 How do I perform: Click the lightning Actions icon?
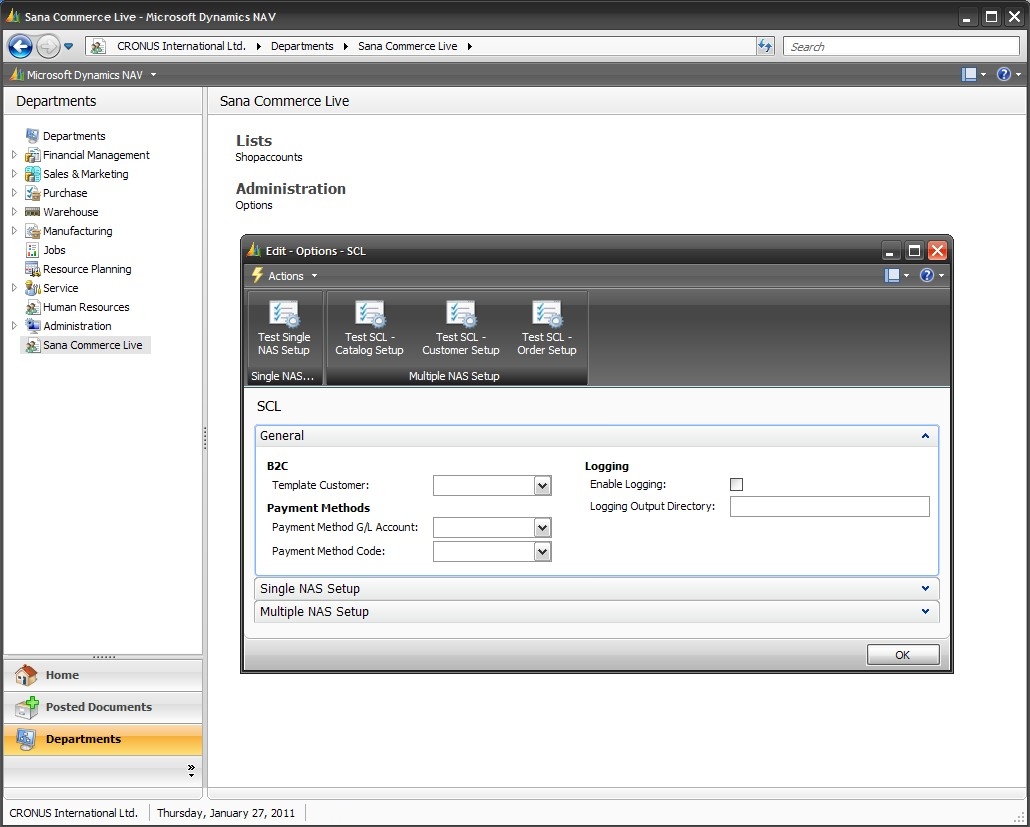[258, 275]
